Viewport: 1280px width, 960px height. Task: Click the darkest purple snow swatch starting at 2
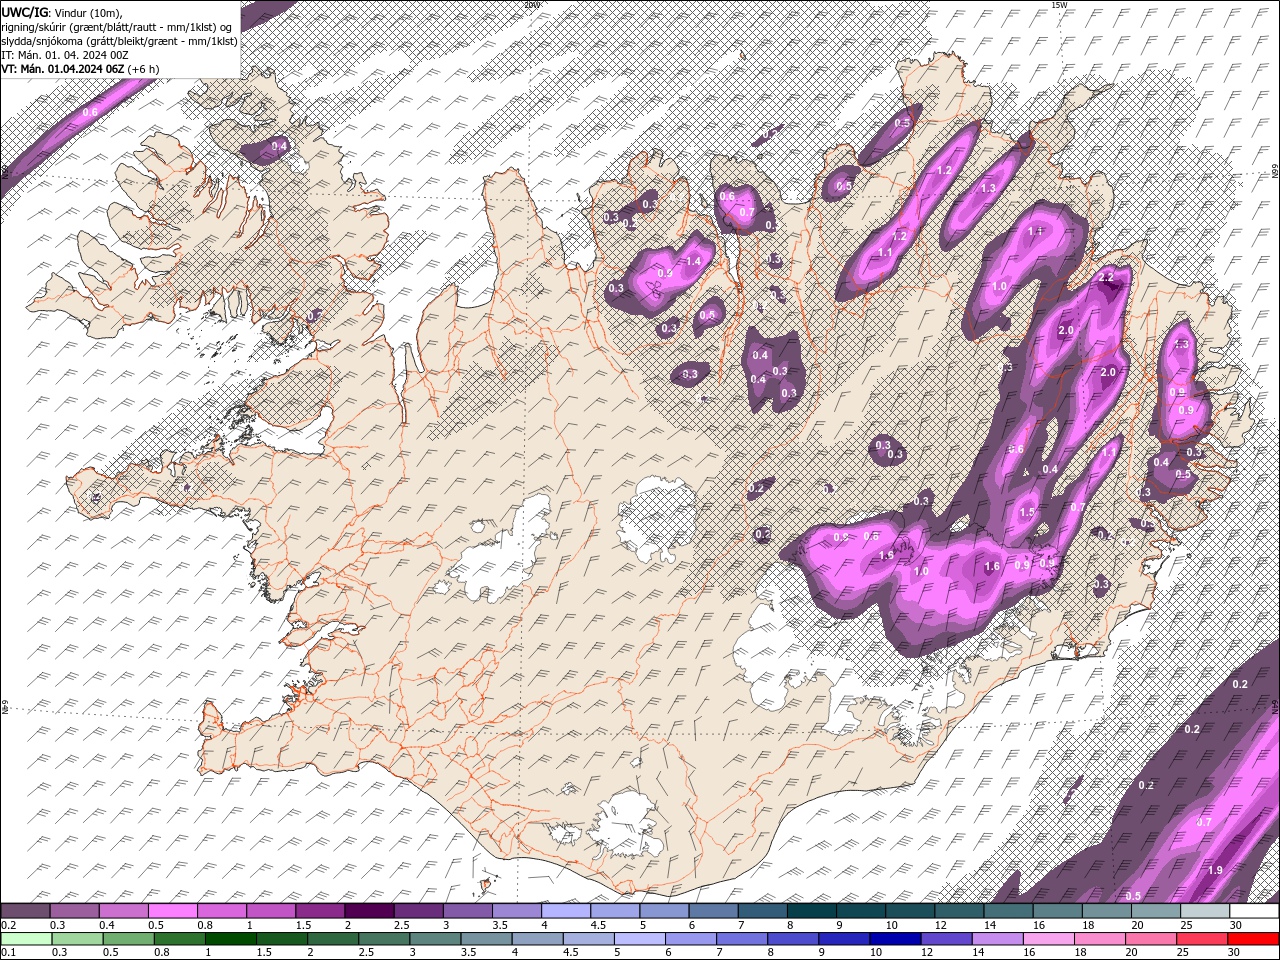[x=369, y=911]
